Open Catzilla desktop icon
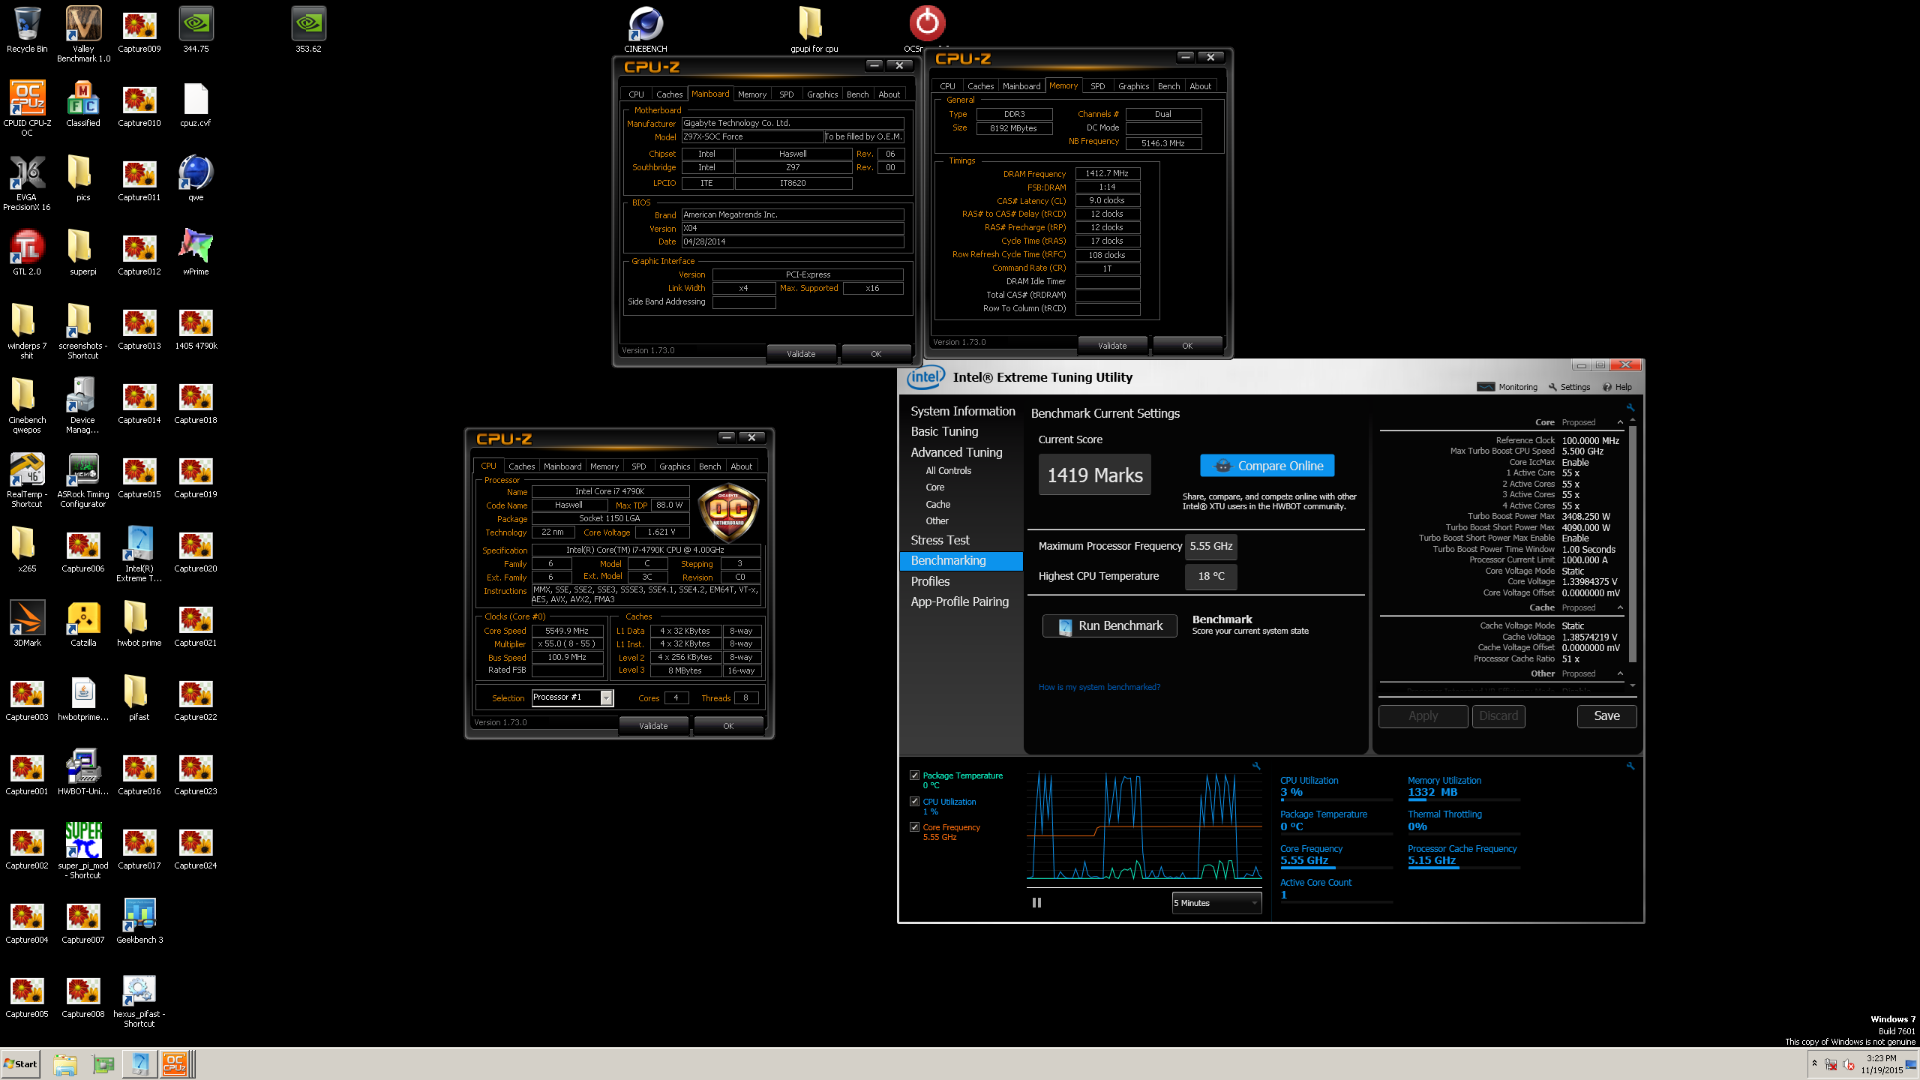This screenshot has height=1080, width=1920. point(83,623)
